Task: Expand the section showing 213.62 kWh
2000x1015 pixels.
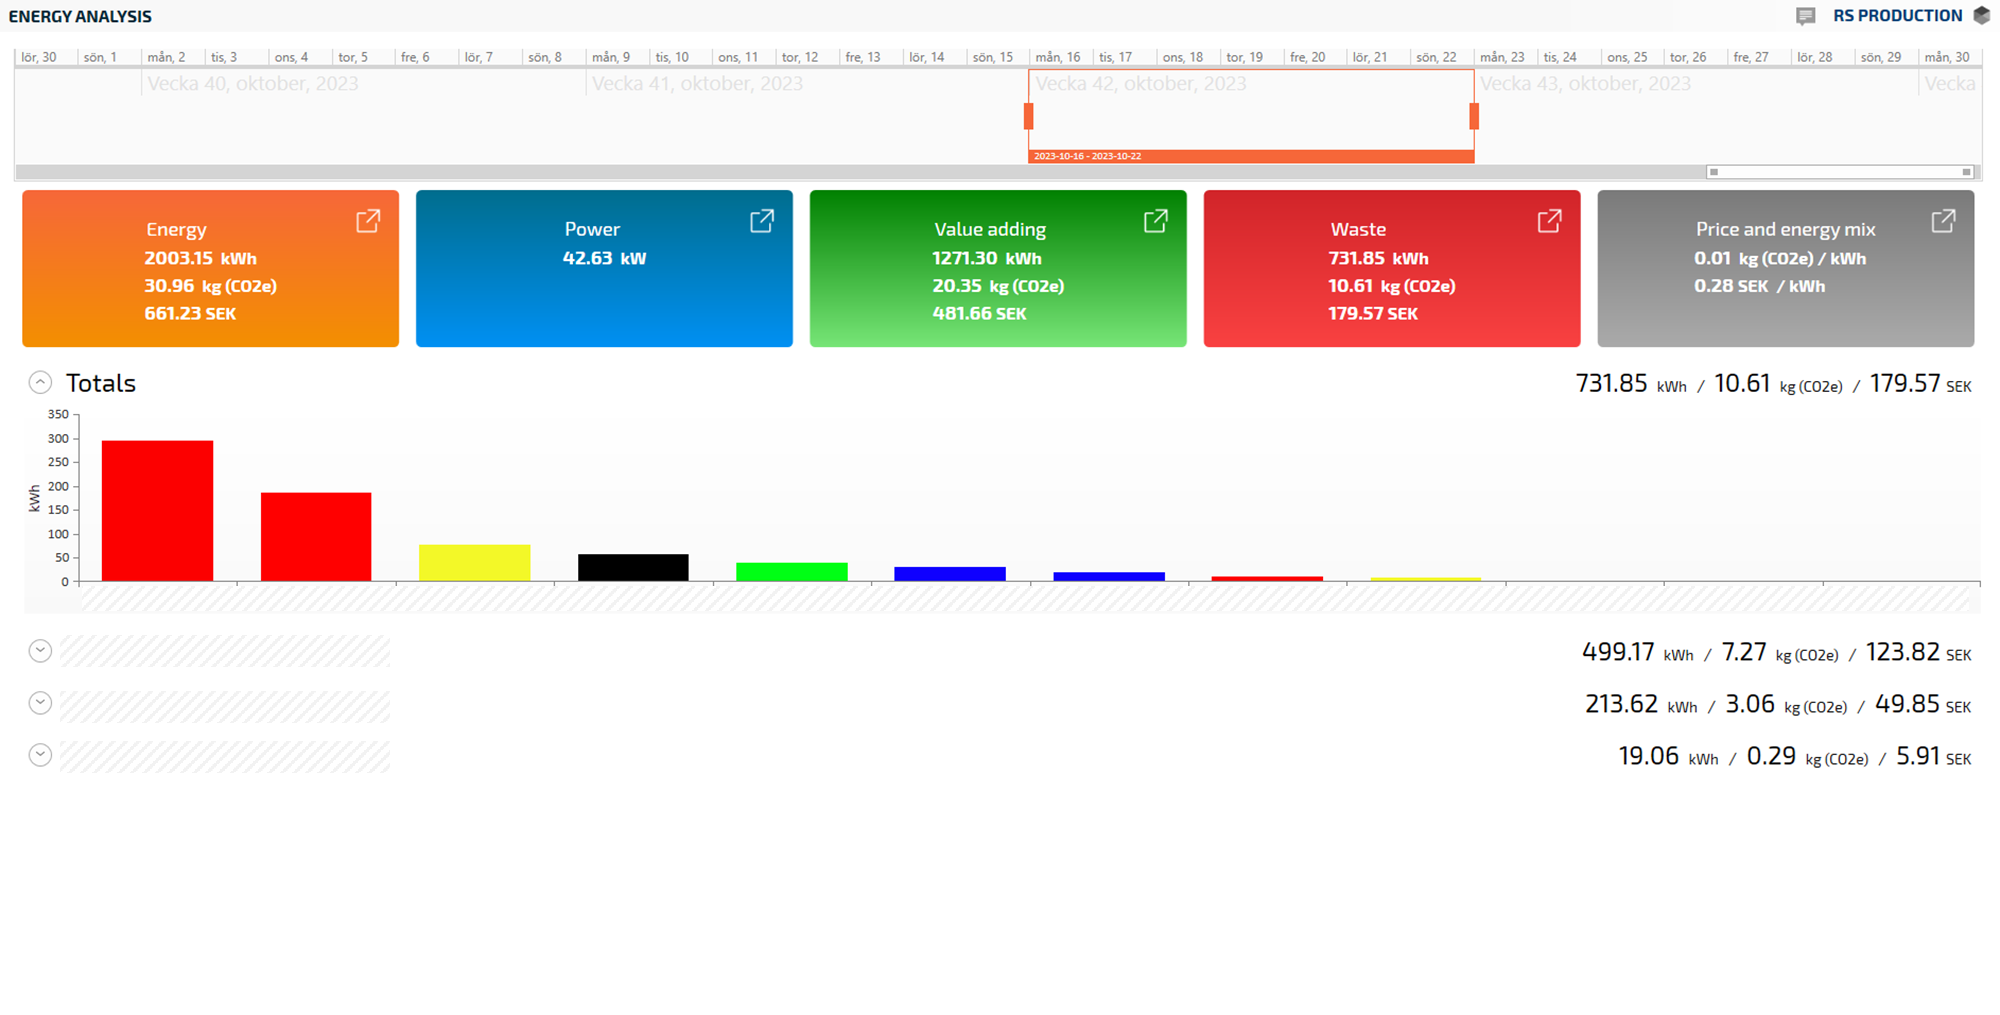Action: (x=40, y=703)
